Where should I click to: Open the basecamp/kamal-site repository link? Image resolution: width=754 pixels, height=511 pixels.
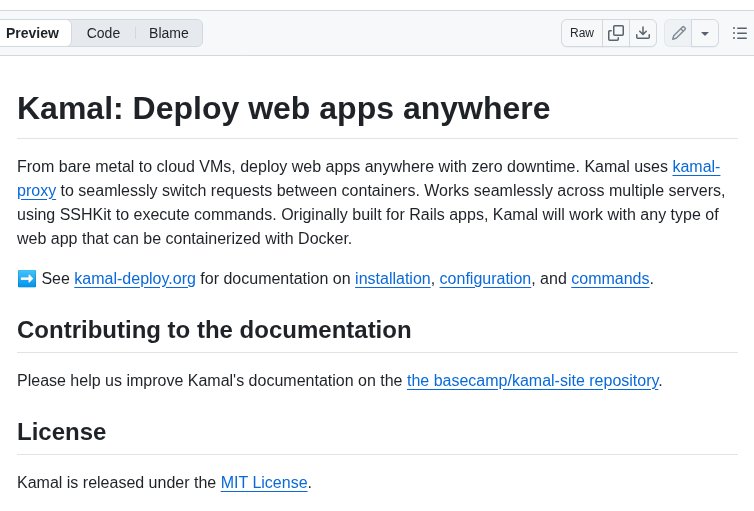pyautogui.click(x=532, y=380)
